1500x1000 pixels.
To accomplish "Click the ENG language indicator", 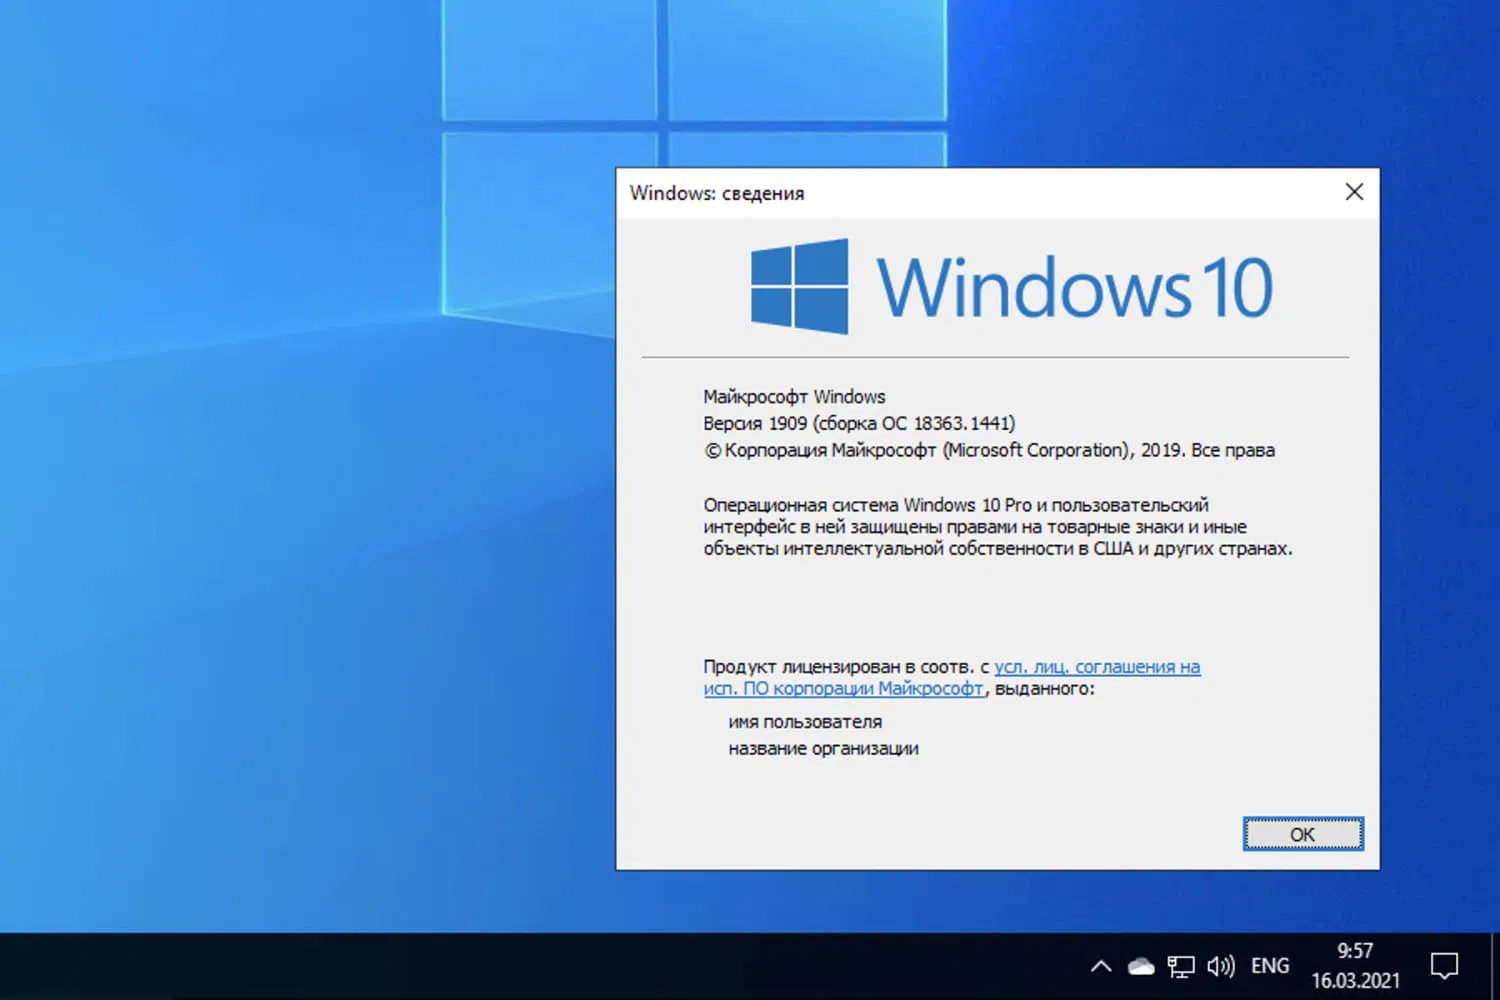I will [1269, 965].
